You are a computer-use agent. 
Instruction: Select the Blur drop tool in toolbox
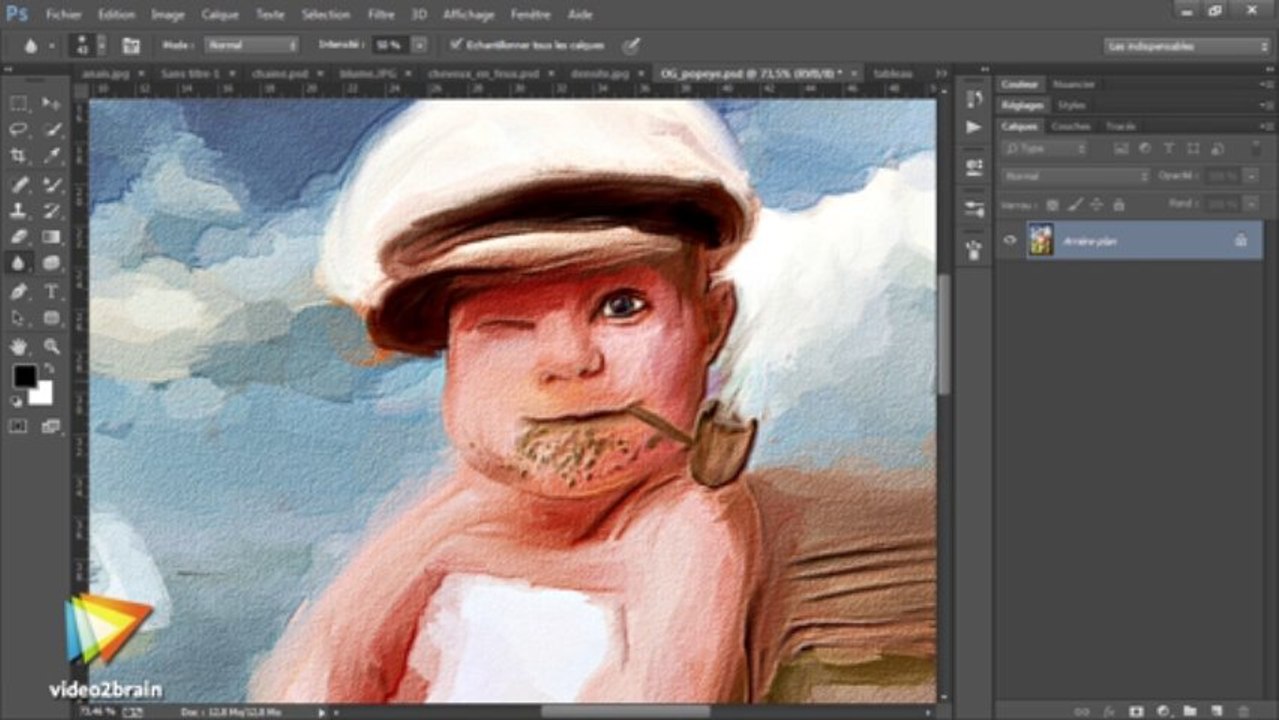tap(19, 263)
